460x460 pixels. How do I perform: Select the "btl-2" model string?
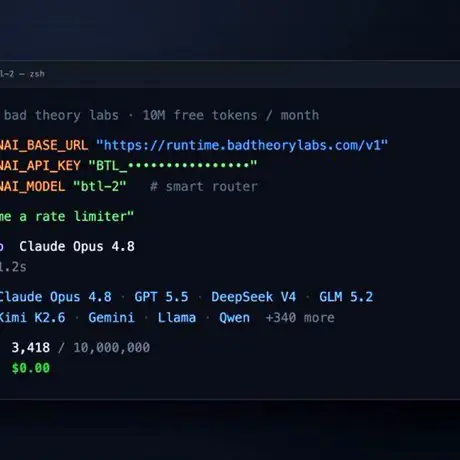pos(100,186)
